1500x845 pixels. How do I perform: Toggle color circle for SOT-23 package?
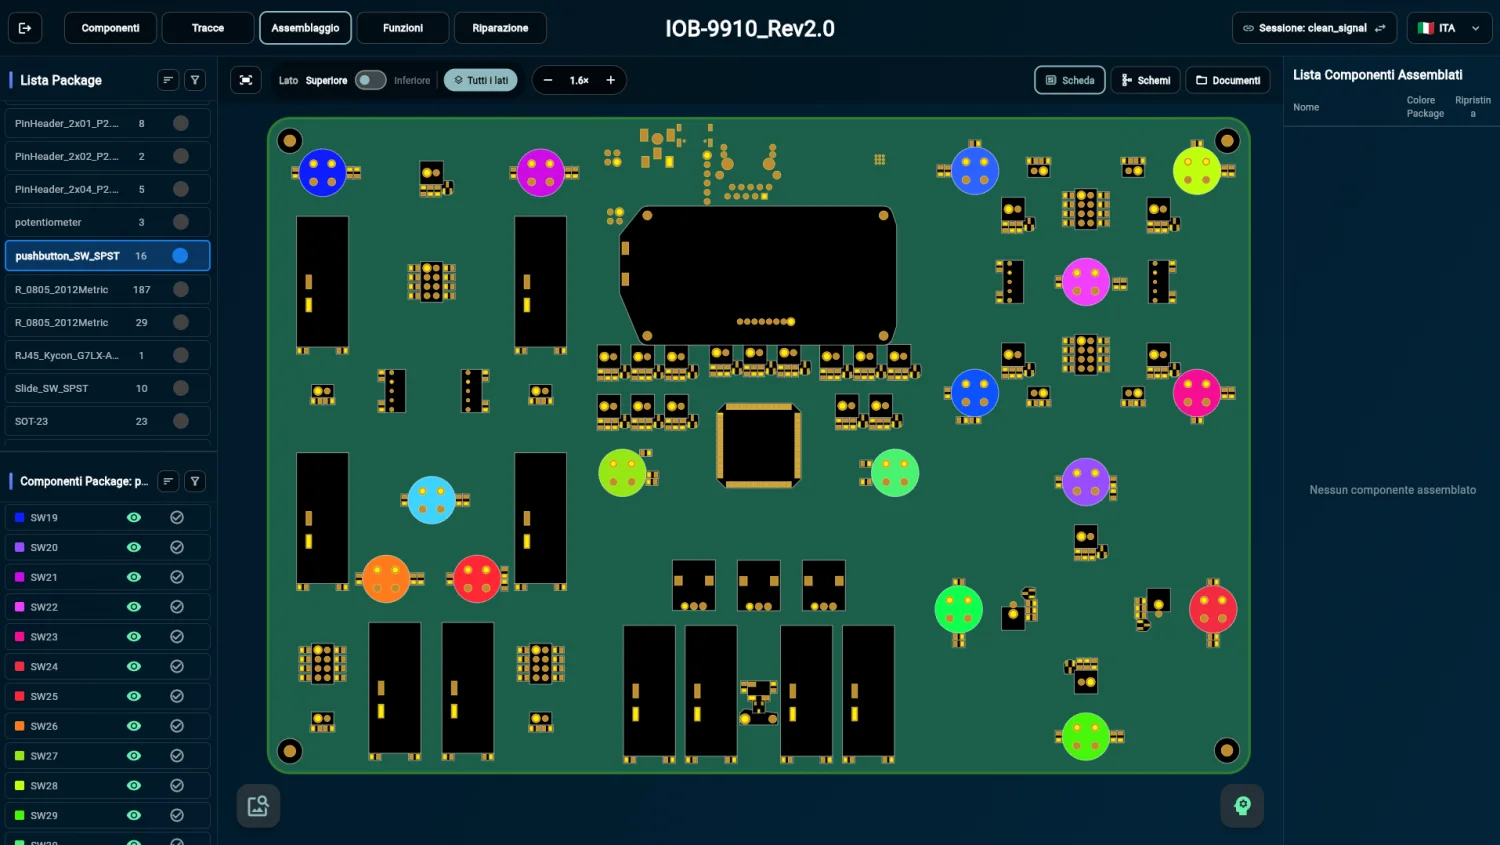(x=181, y=421)
